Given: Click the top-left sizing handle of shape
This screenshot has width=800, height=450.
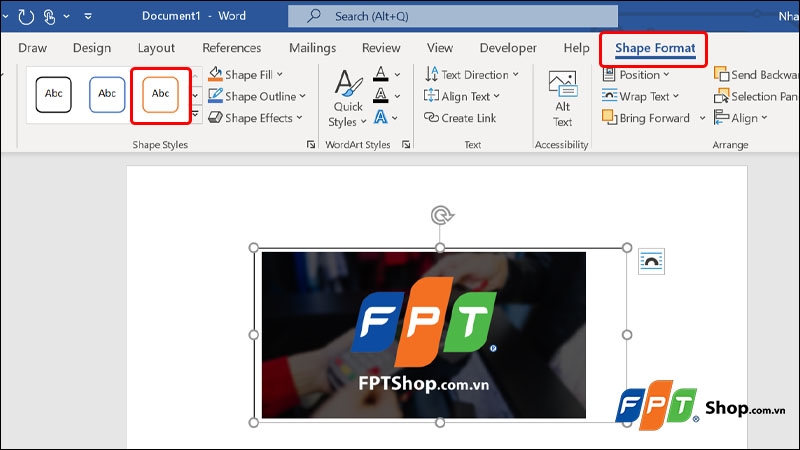Looking at the screenshot, I should 254,248.
